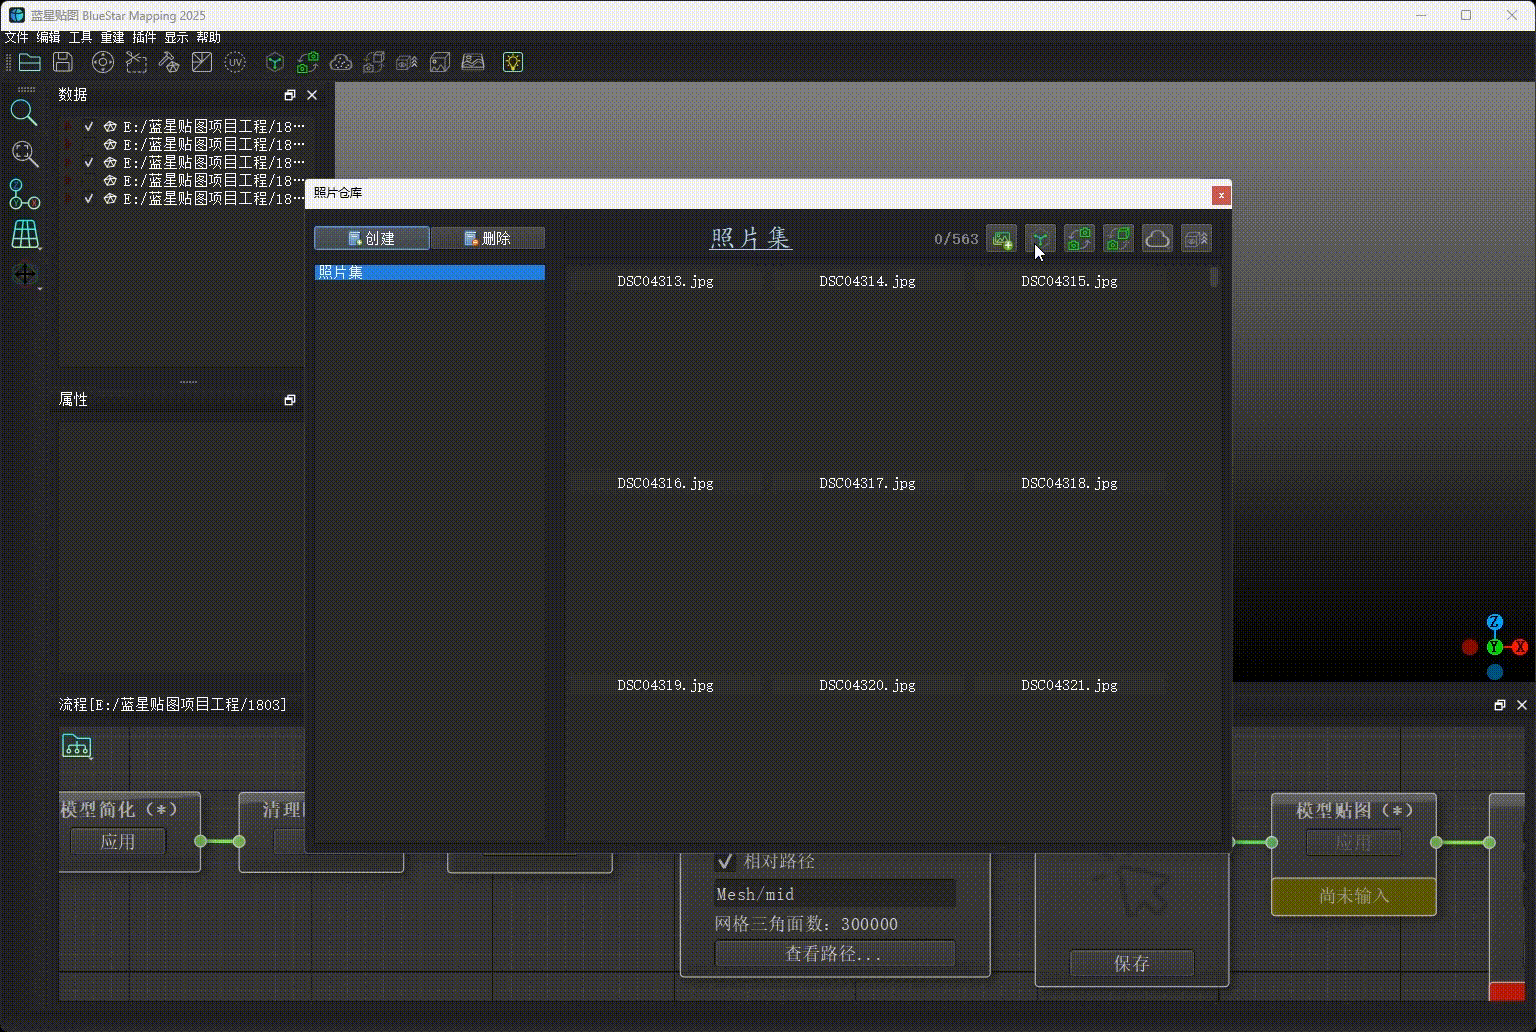Screen dimensions: 1536x1032
Task: Open the 工具 menu
Action: tap(80, 37)
